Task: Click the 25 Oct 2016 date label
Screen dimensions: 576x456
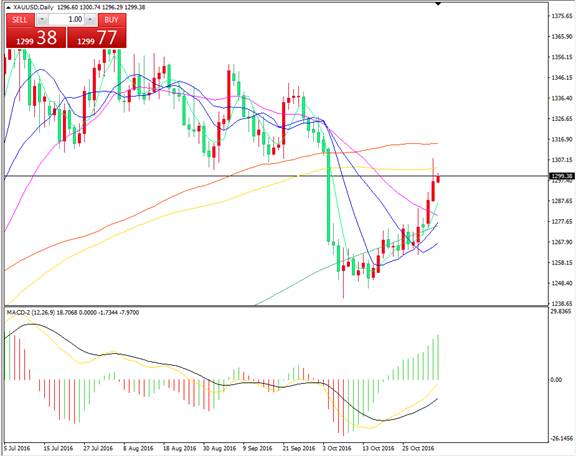Action: 418,449
